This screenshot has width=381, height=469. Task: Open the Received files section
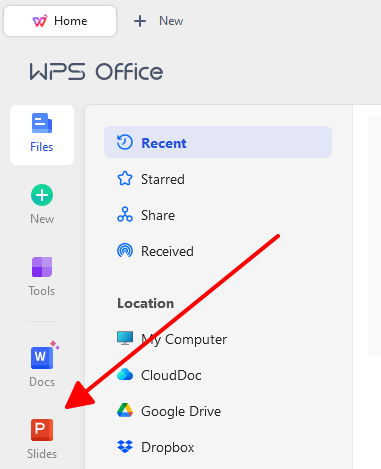[x=218, y=251]
